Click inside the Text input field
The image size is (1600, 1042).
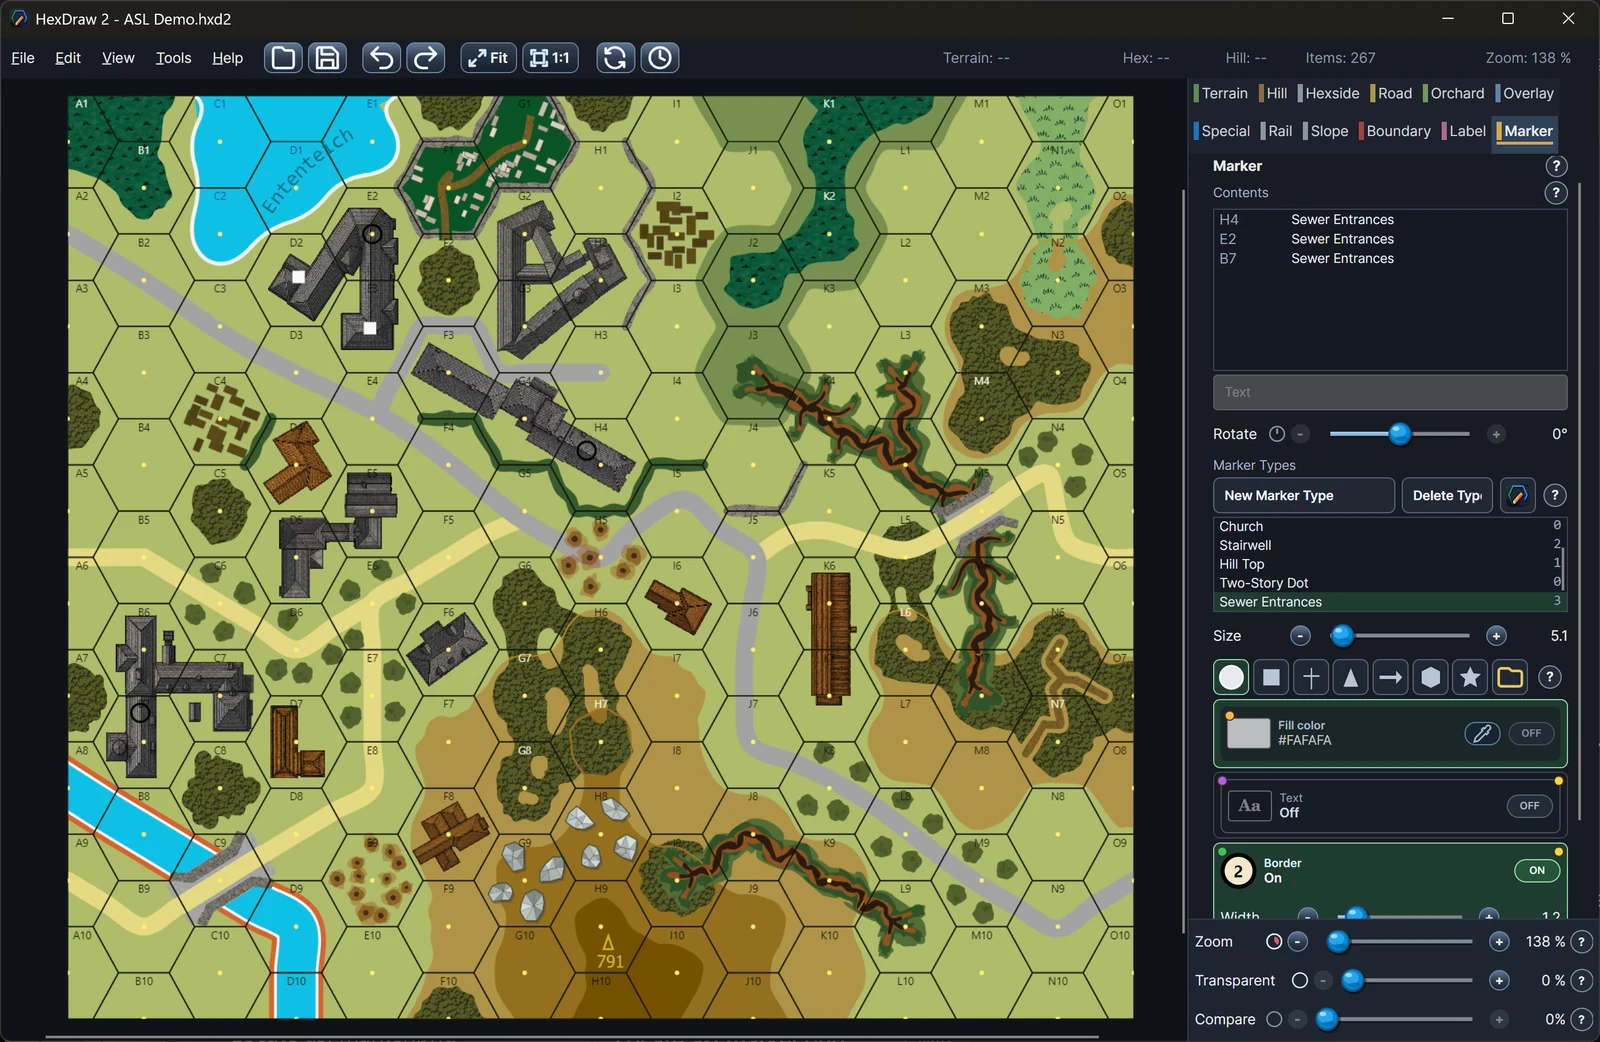coord(1390,392)
